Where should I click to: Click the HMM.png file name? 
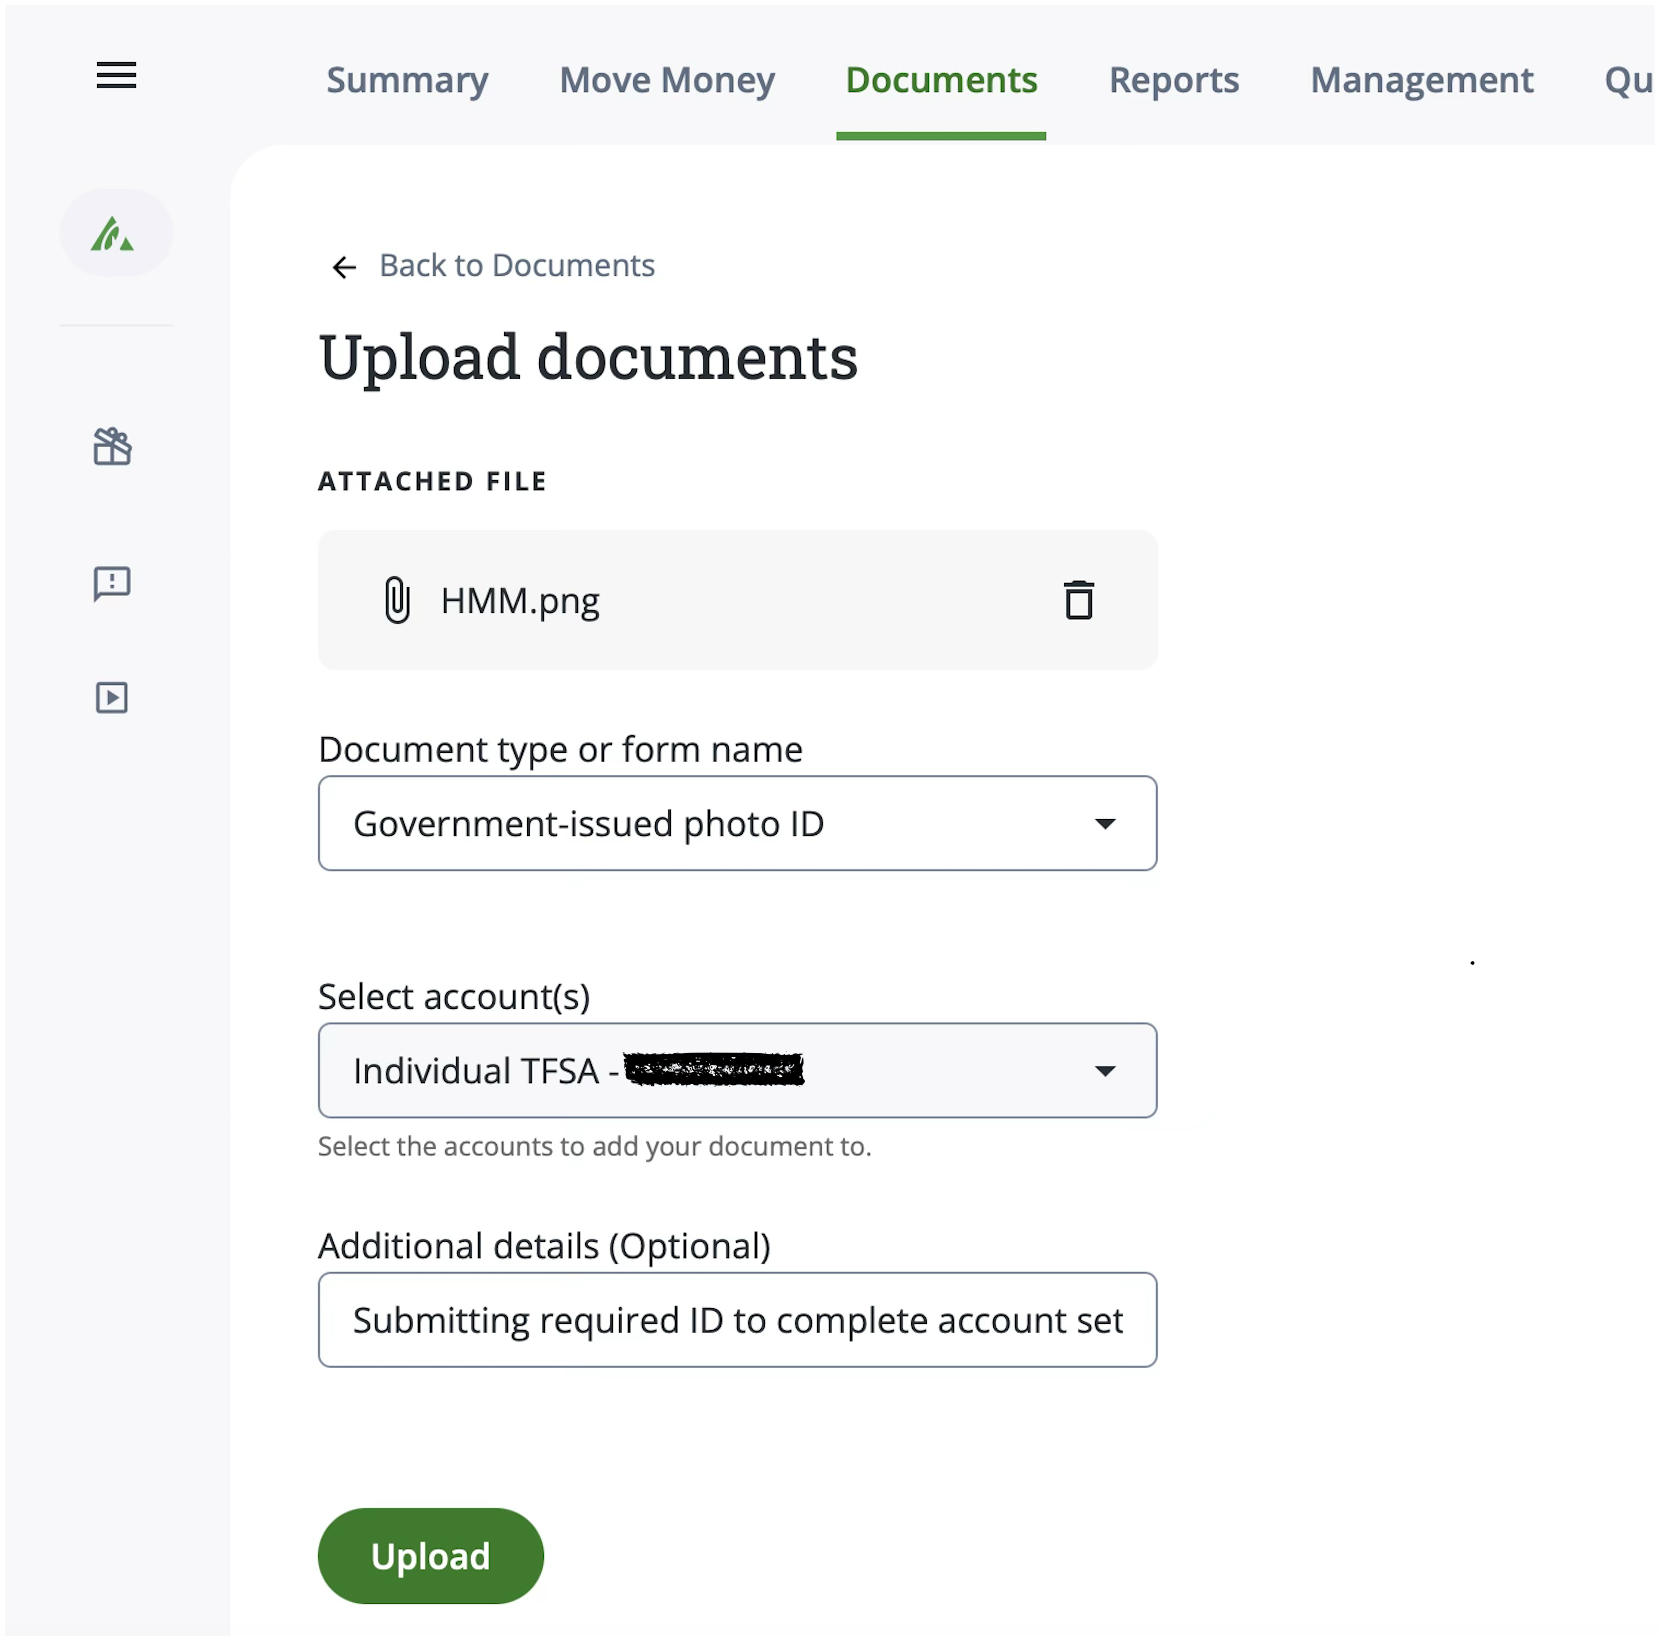click(x=520, y=602)
